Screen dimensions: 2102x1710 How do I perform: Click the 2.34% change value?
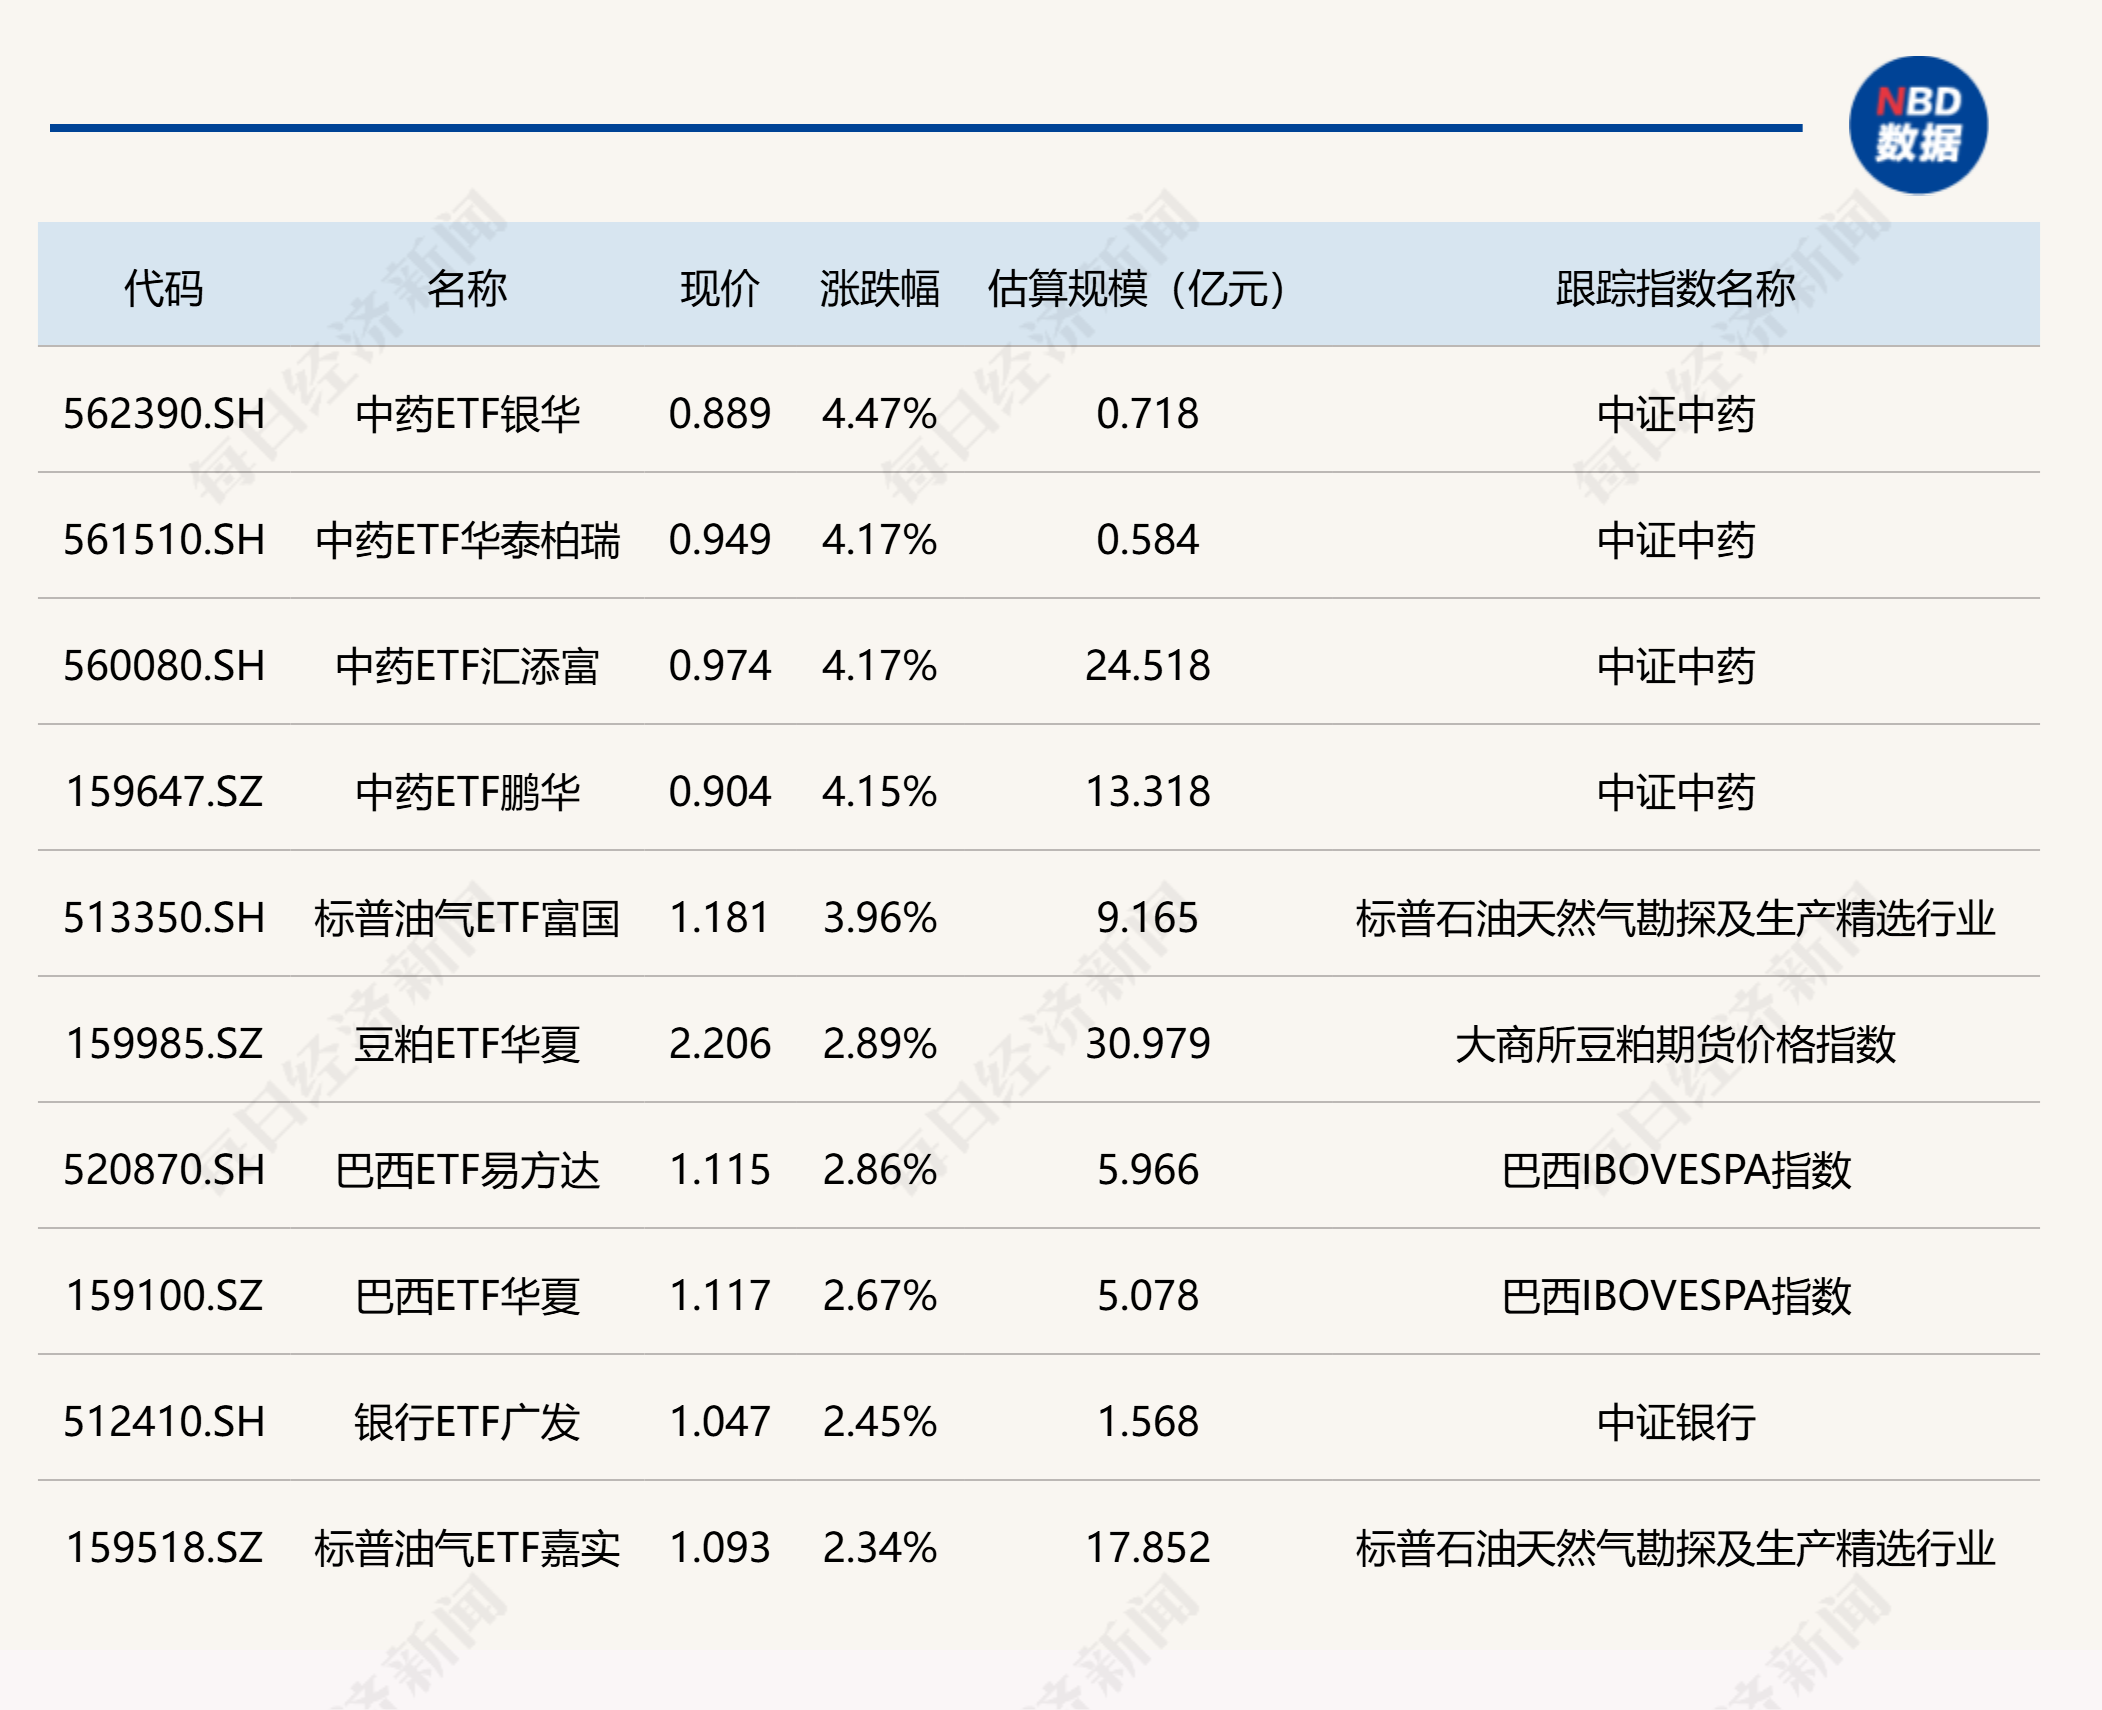(x=880, y=1548)
